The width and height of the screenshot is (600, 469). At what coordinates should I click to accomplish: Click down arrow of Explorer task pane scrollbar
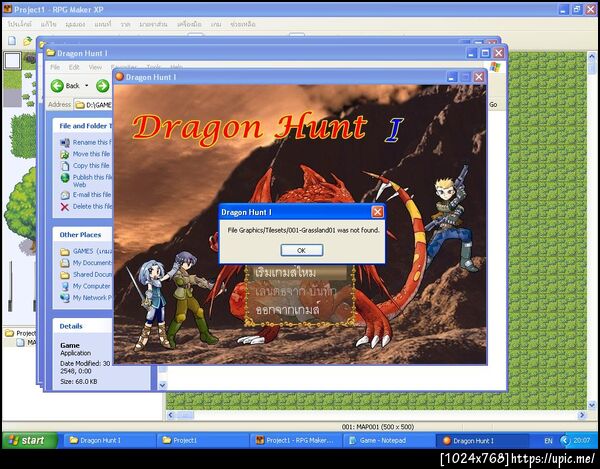tap(163, 385)
